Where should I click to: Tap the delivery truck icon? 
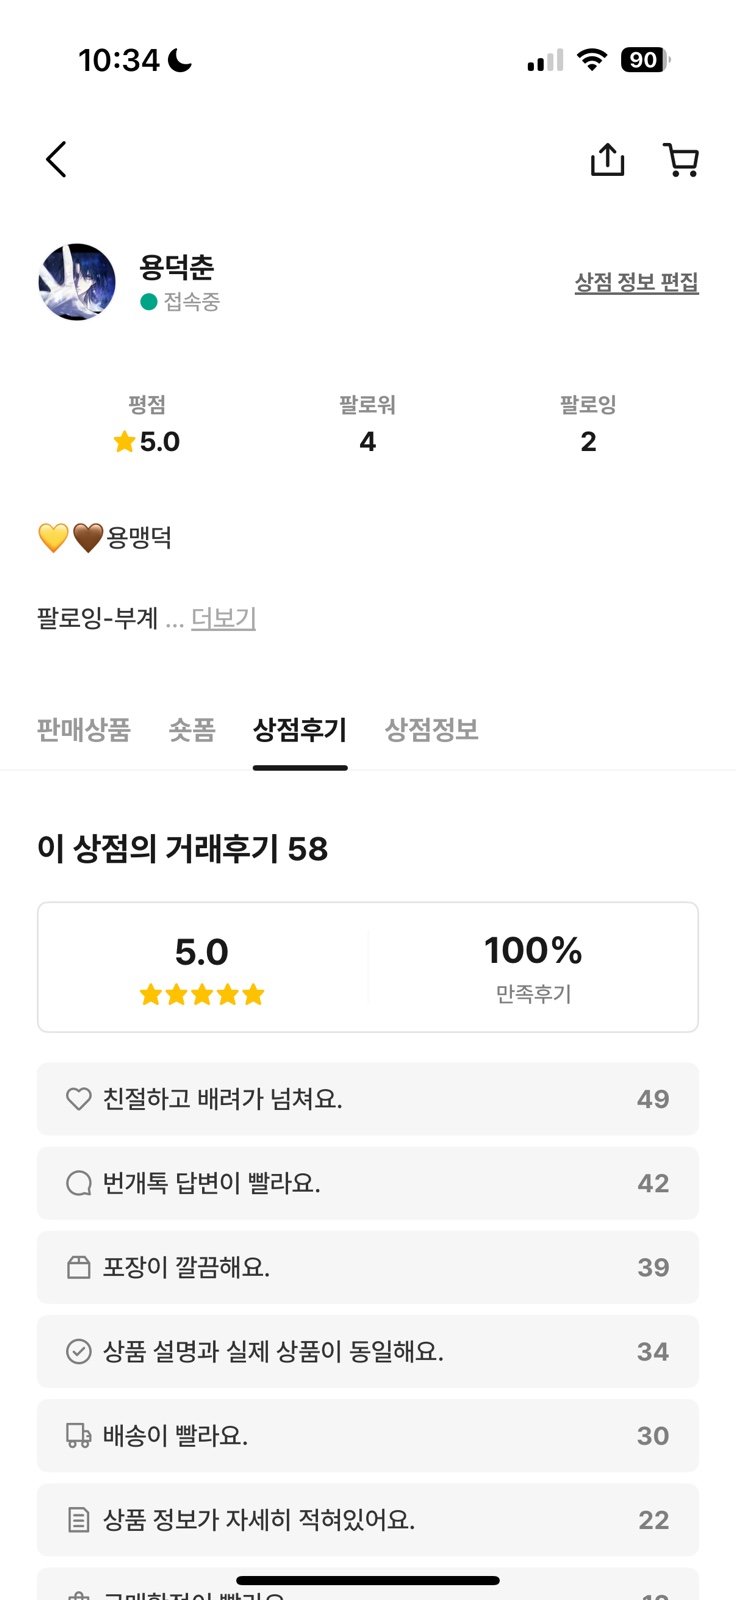(78, 1436)
